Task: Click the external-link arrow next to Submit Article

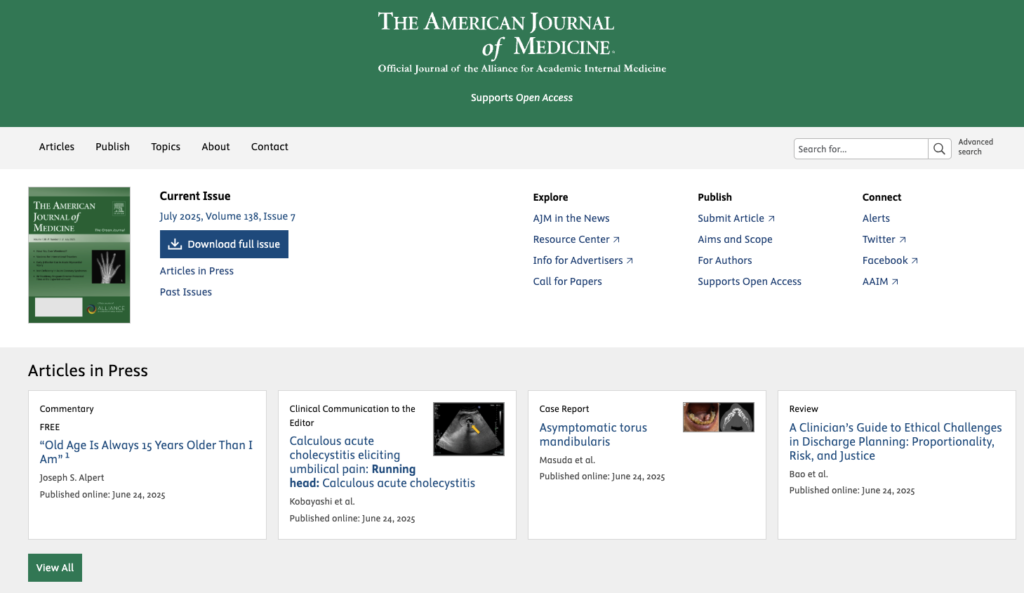Action: click(x=771, y=219)
